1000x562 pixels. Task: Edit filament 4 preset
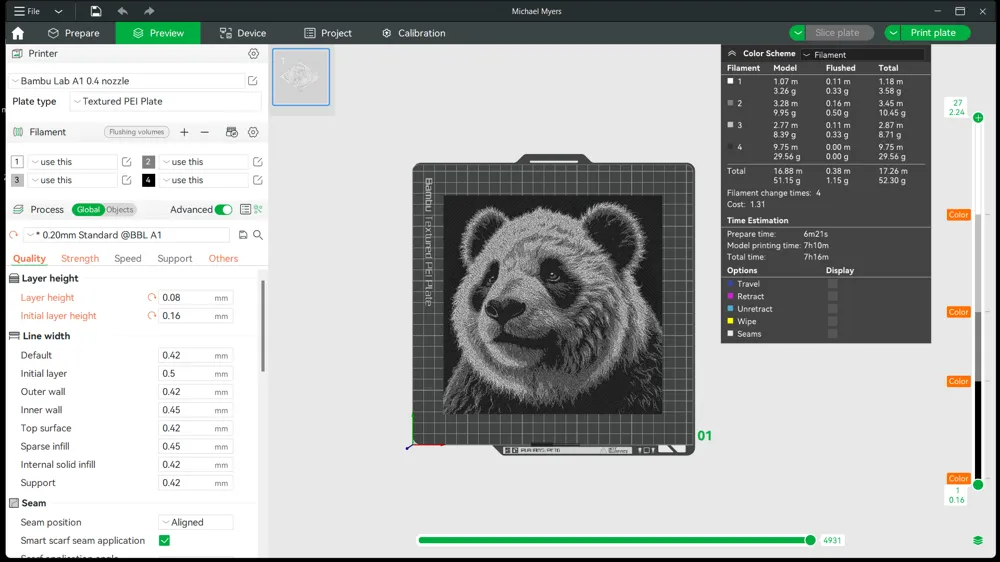[x=258, y=180]
